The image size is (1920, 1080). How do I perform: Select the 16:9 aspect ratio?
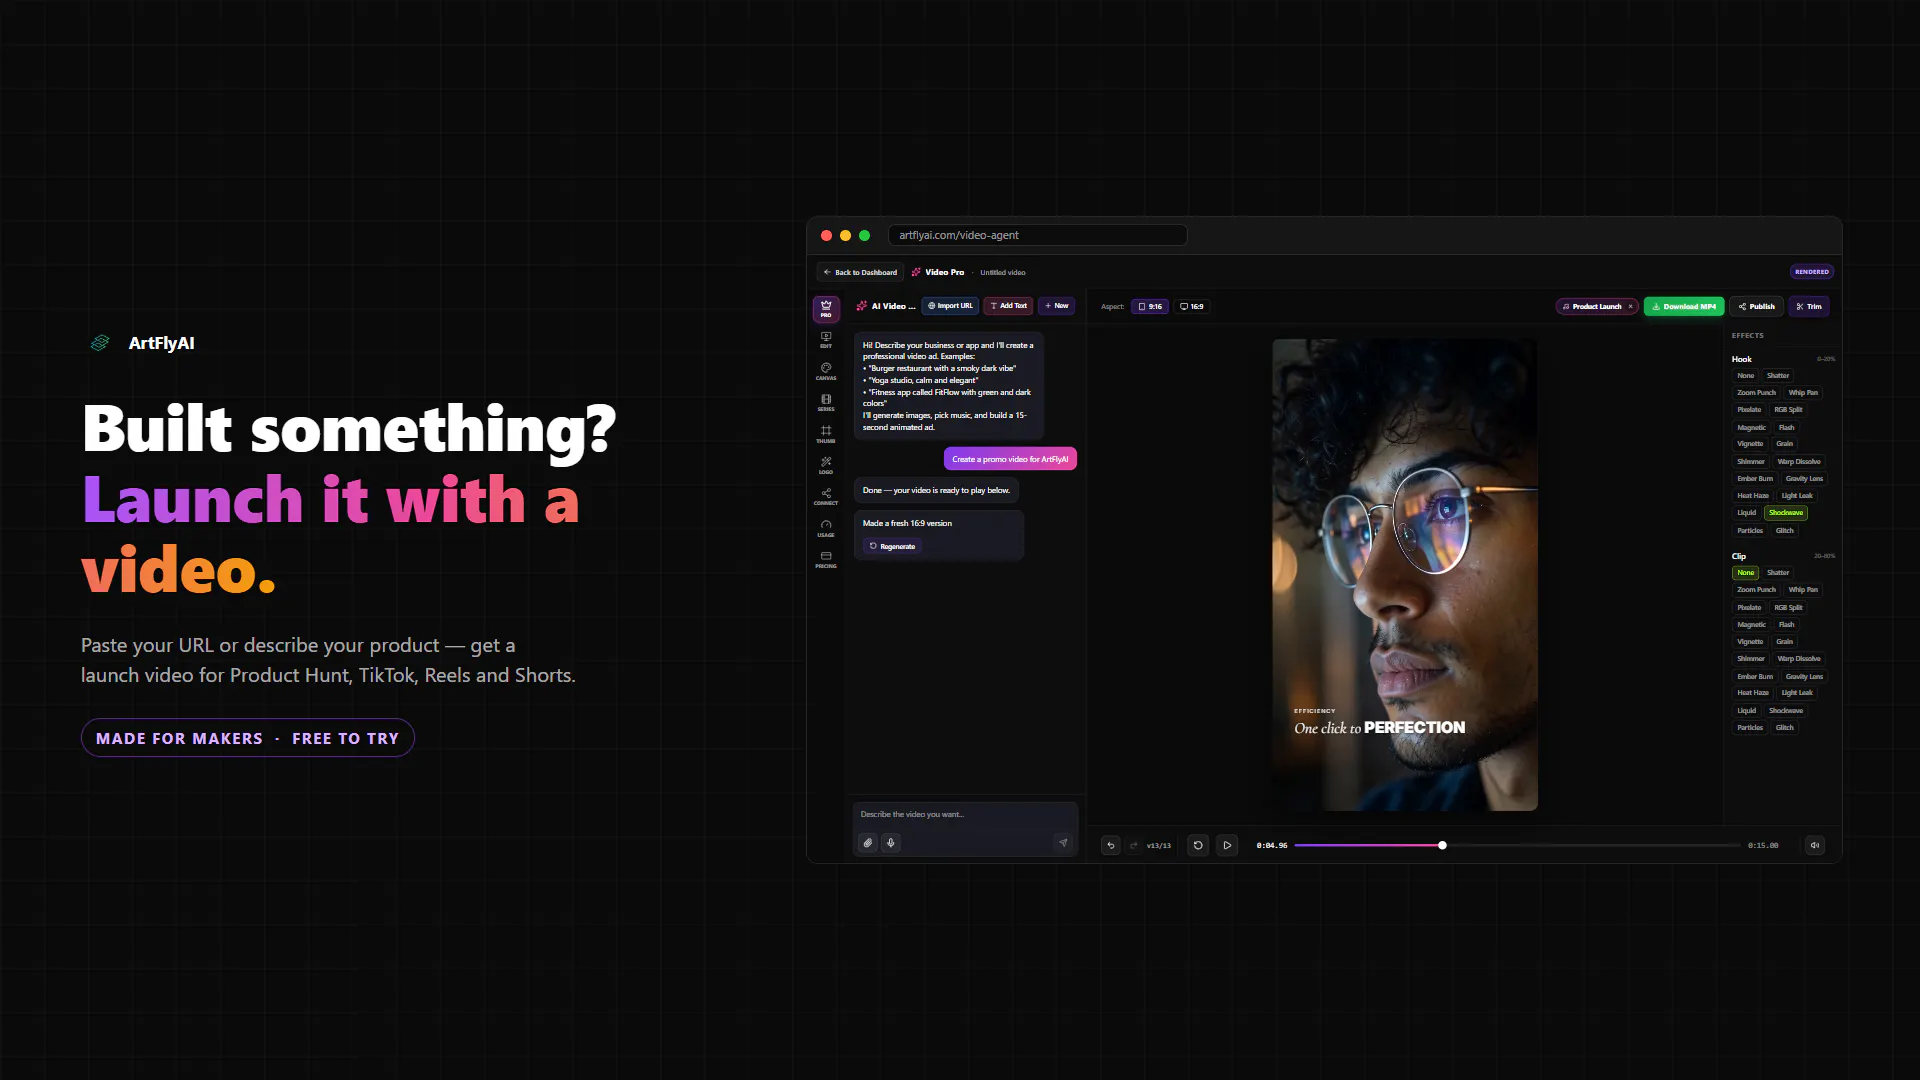click(1192, 307)
